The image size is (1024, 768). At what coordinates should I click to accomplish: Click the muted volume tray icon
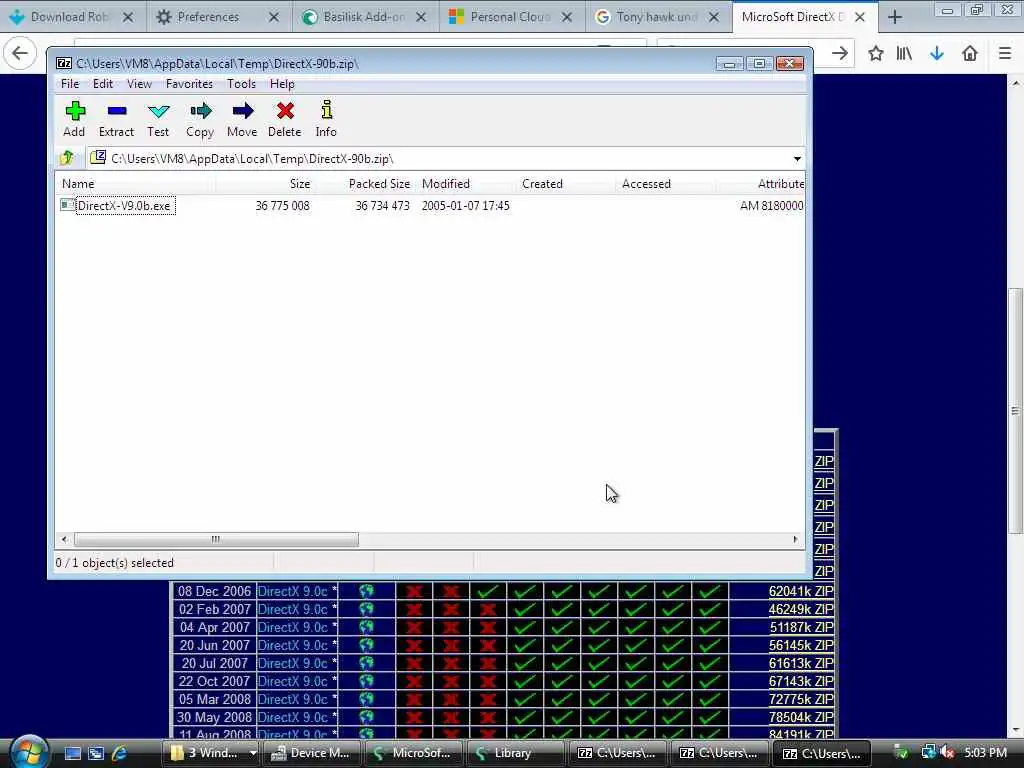pos(946,753)
